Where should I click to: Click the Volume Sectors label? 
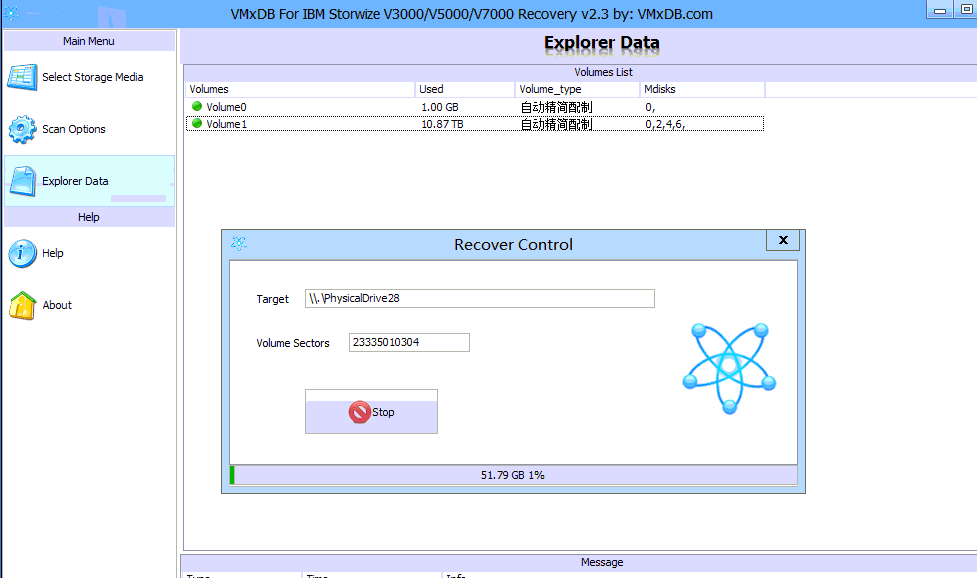[293, 343]
